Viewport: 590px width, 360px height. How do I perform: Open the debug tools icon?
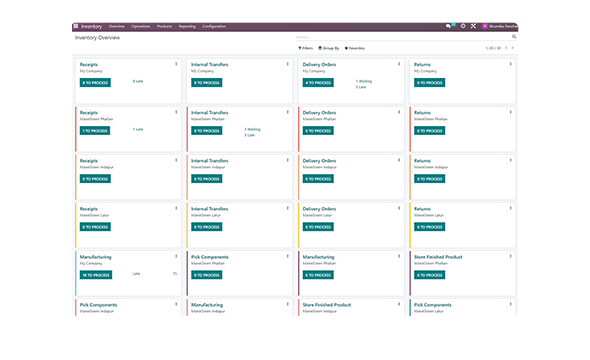473,26
